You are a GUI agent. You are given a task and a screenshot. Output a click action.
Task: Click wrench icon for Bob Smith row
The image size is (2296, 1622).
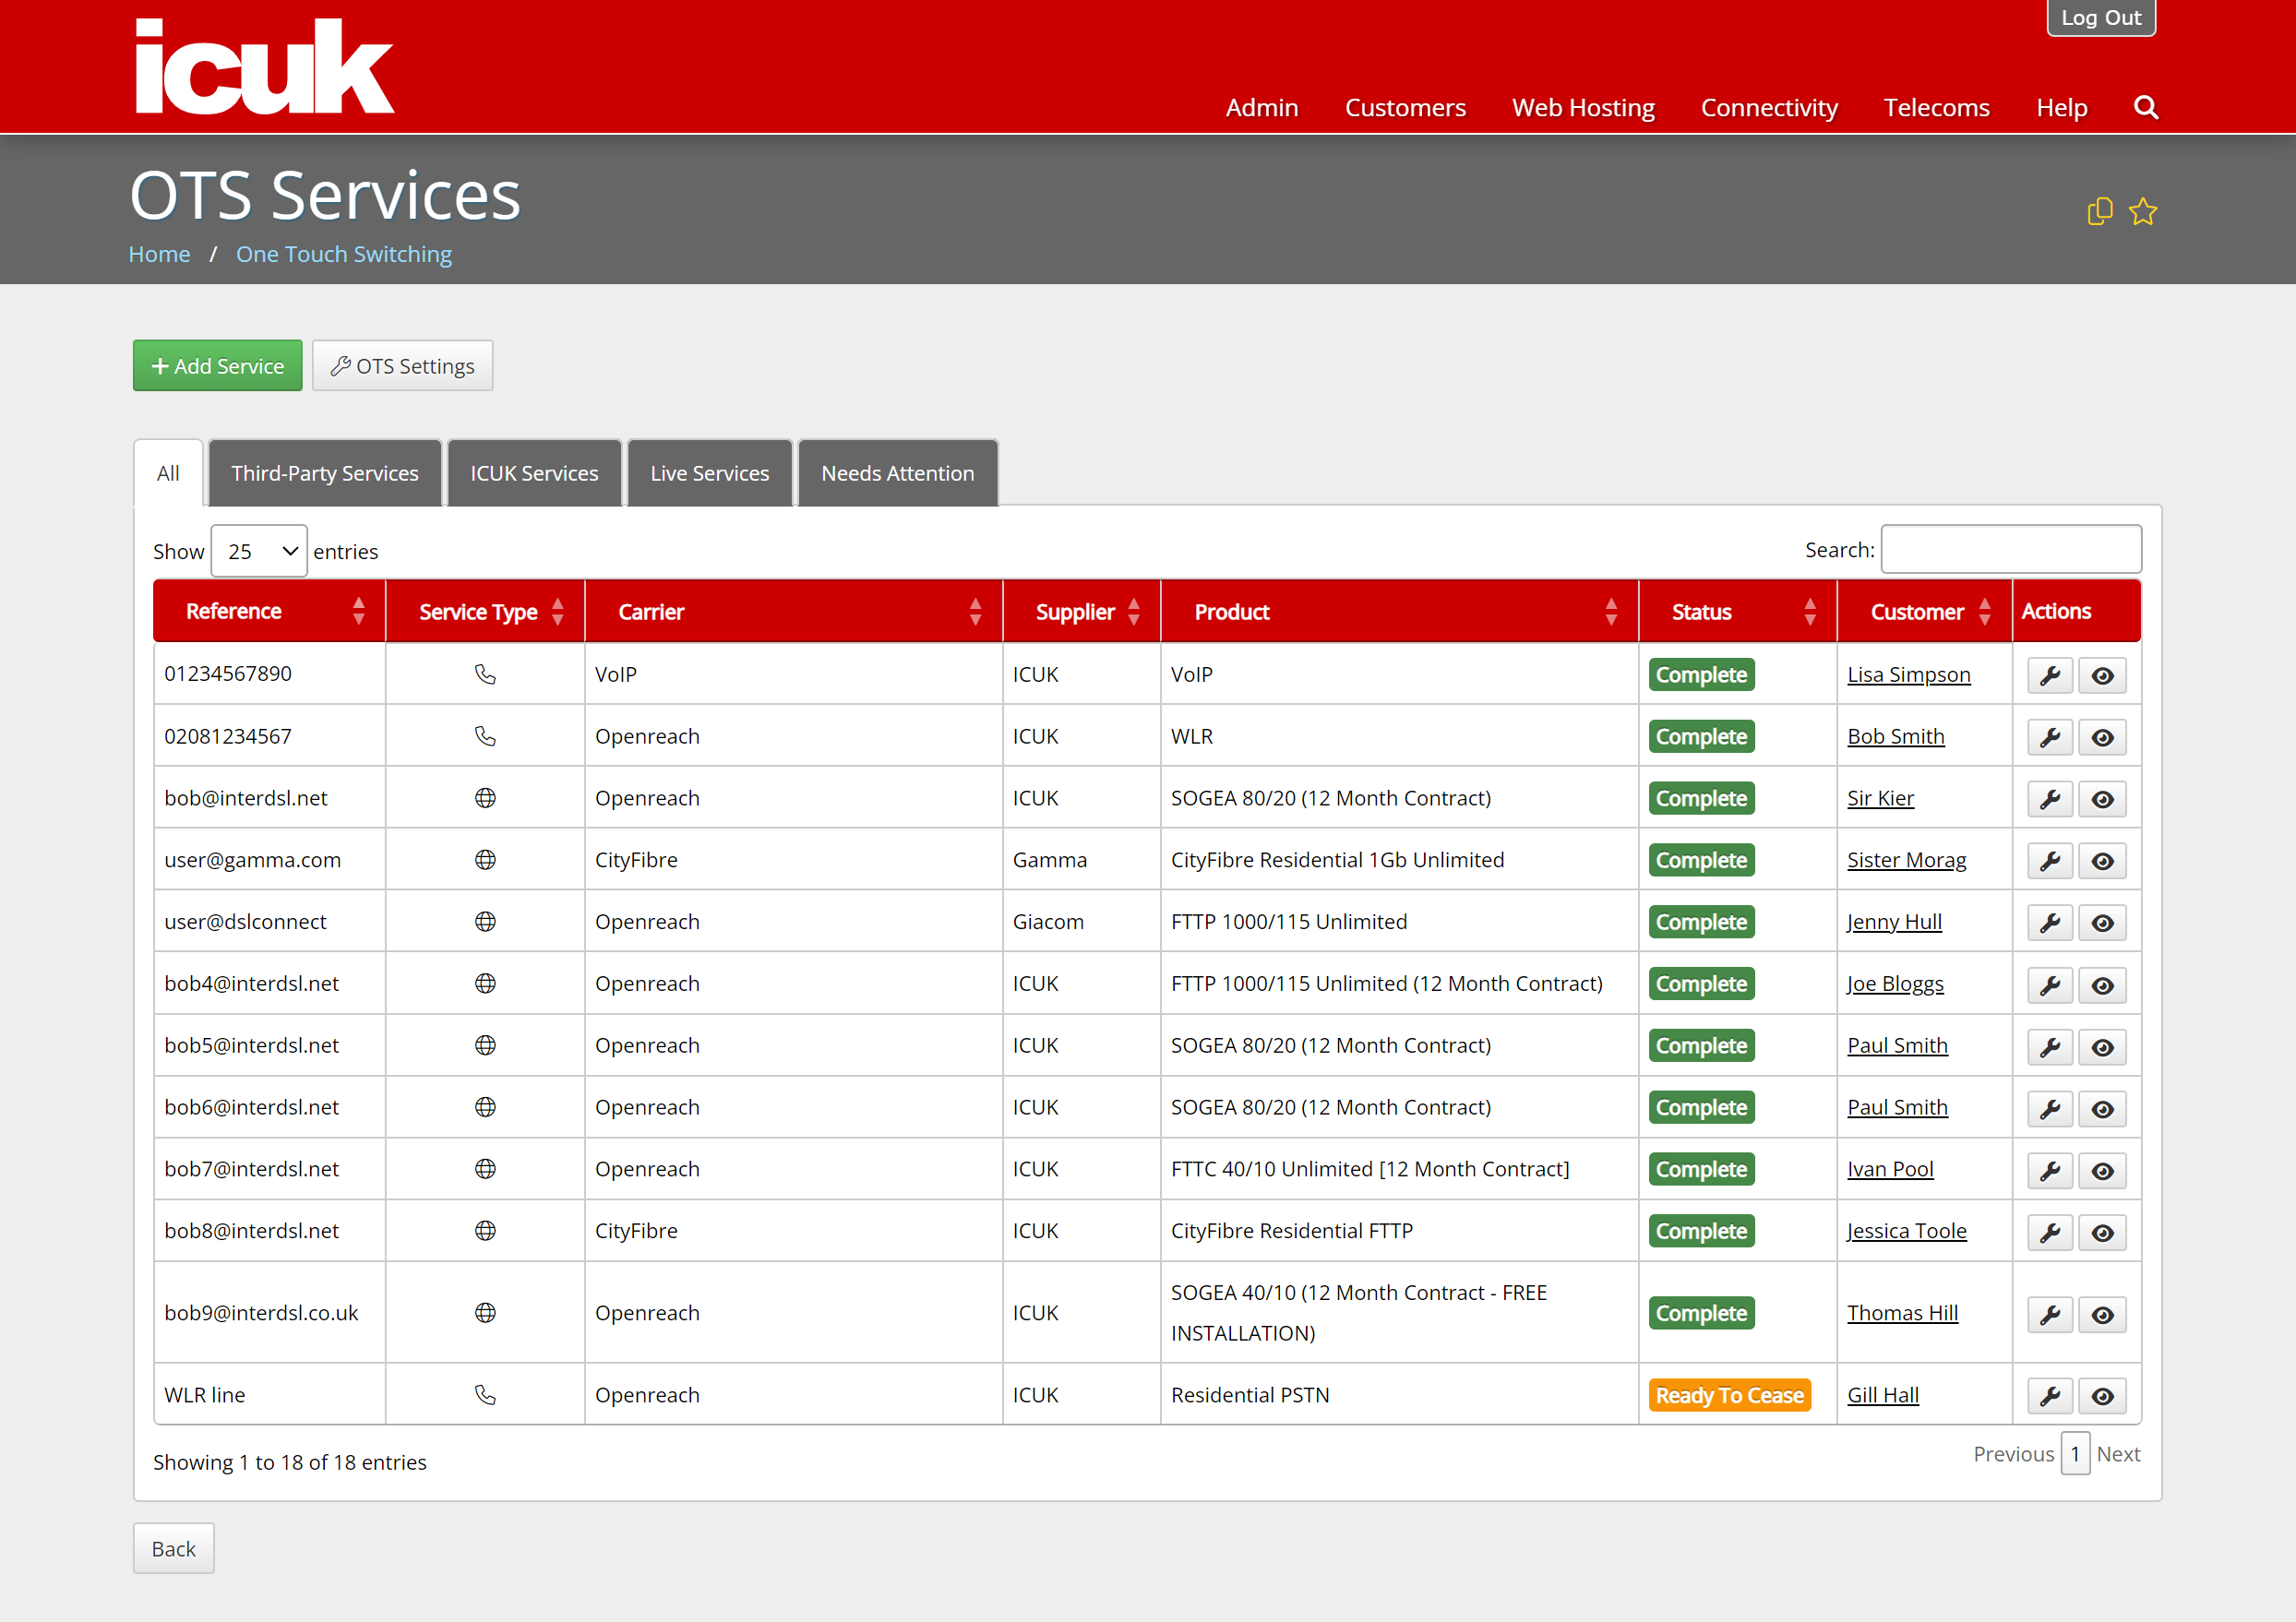pyautogui.click(x=2050, y=737)
